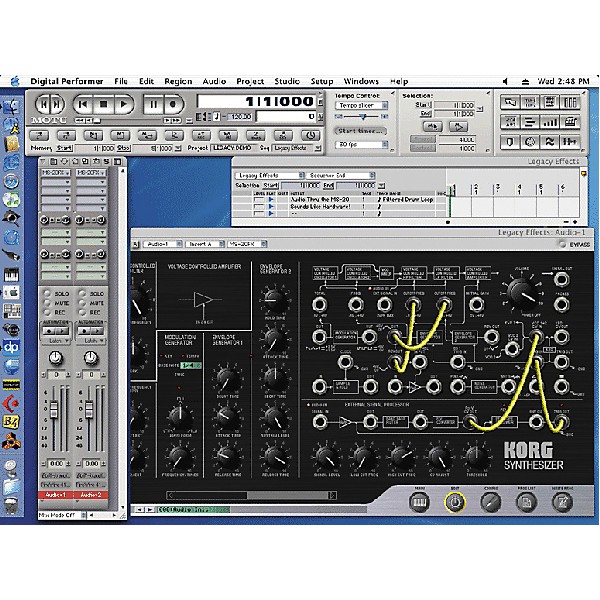This screenshot has height=600, width=600.
Task: Click the yellow-highlighted Edit knob icon on Korg
Action: coord(455,502)
